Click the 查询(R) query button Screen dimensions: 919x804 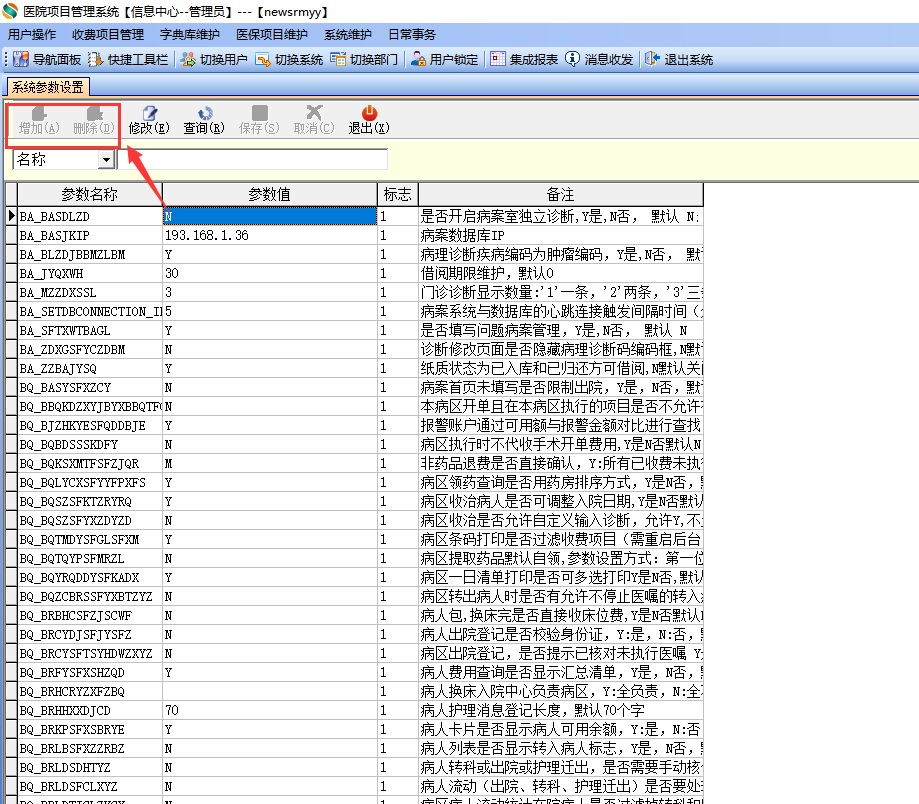point(204,120)
